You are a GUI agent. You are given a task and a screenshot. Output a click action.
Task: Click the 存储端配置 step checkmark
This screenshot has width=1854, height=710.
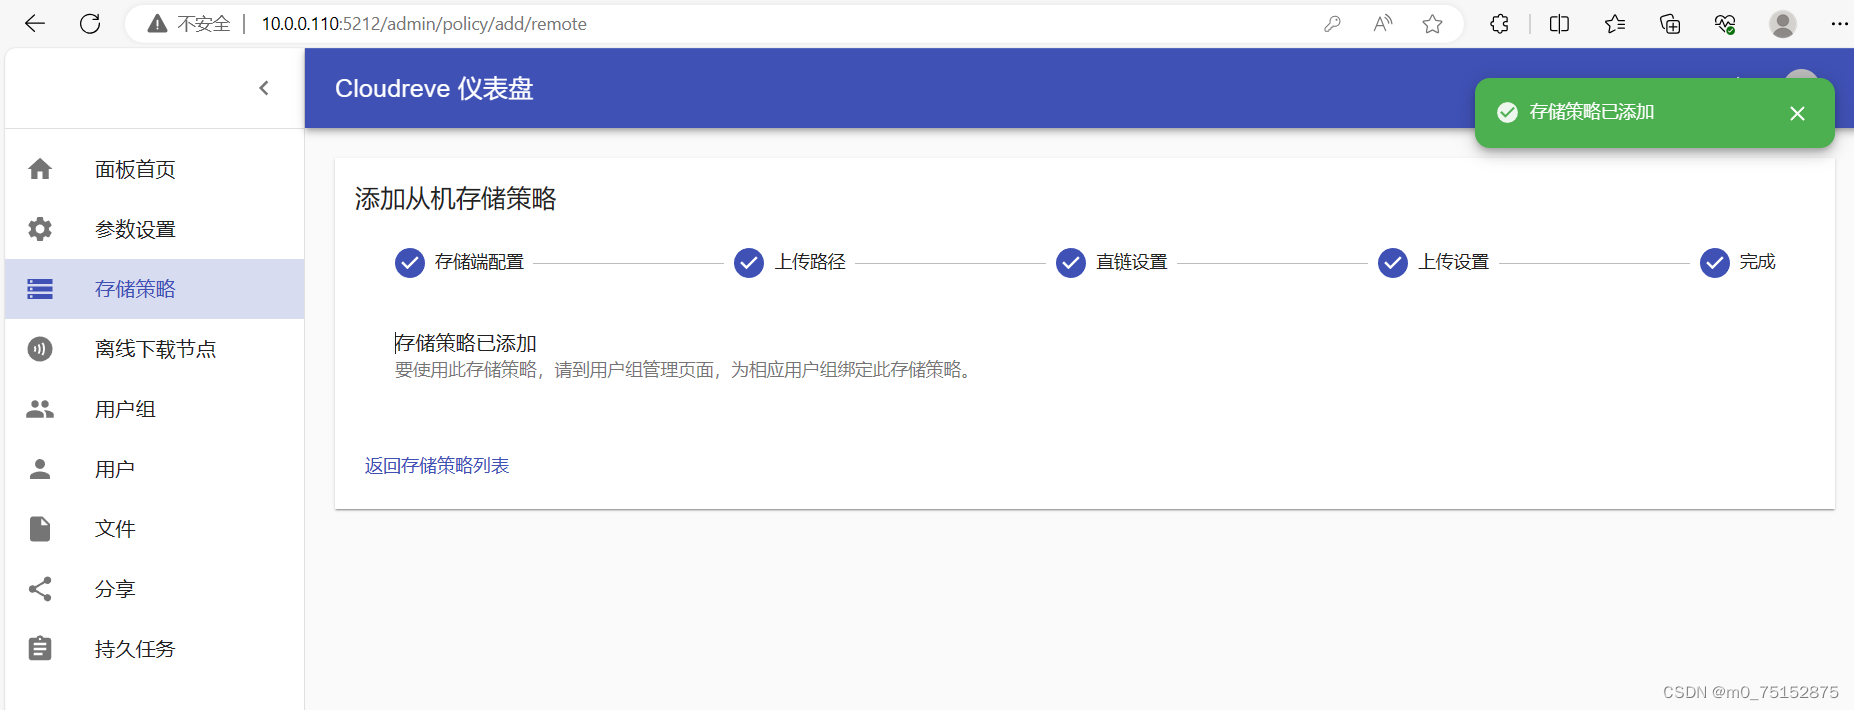click(410, 263)
